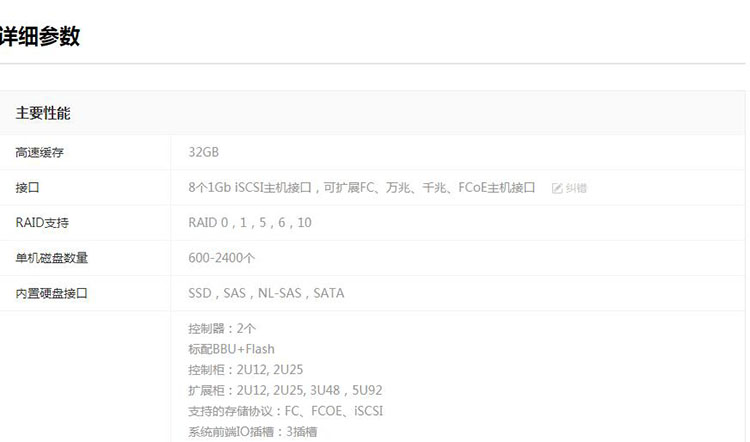Click the 32GB cache value
Viewport: 750px width, 442px height.
[203, 152]
